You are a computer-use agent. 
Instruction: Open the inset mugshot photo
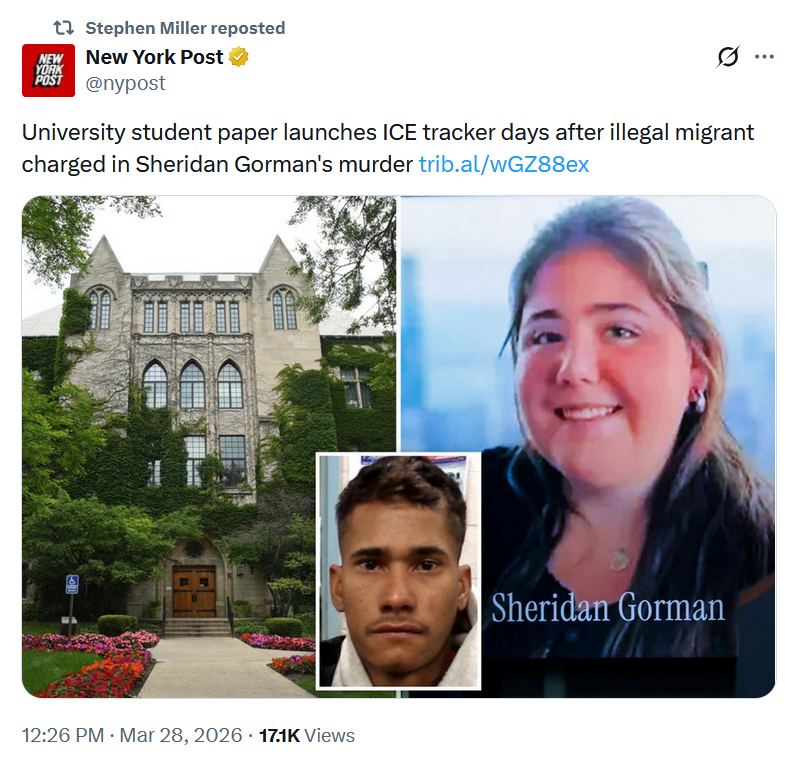[399, 571]
